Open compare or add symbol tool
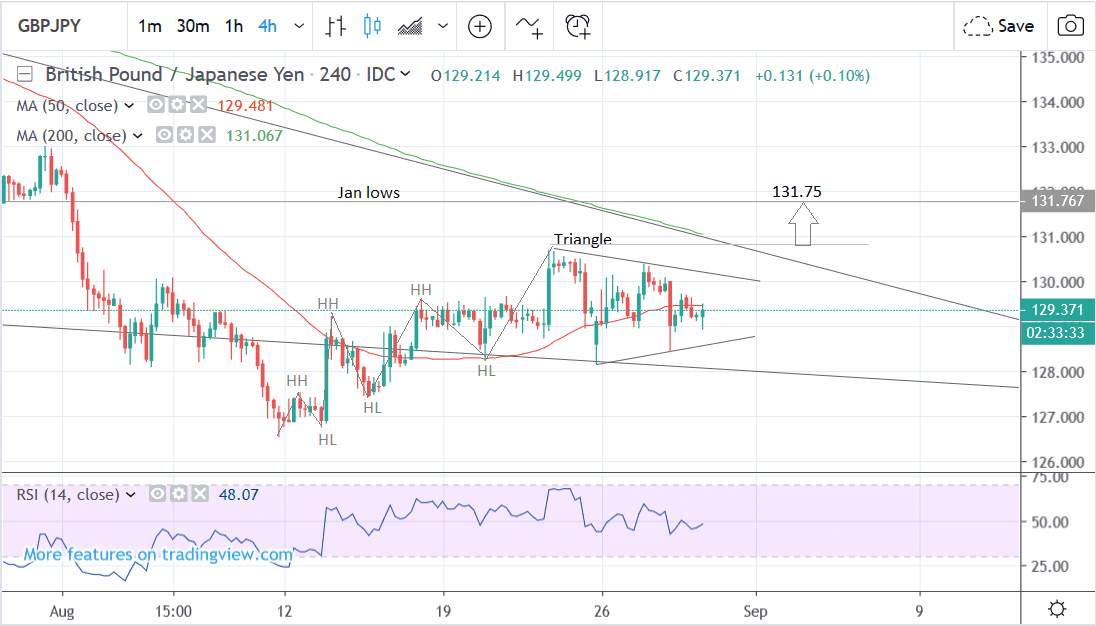Image resolution: width=1096 pixels, height=626 pixels. point(480,27)
